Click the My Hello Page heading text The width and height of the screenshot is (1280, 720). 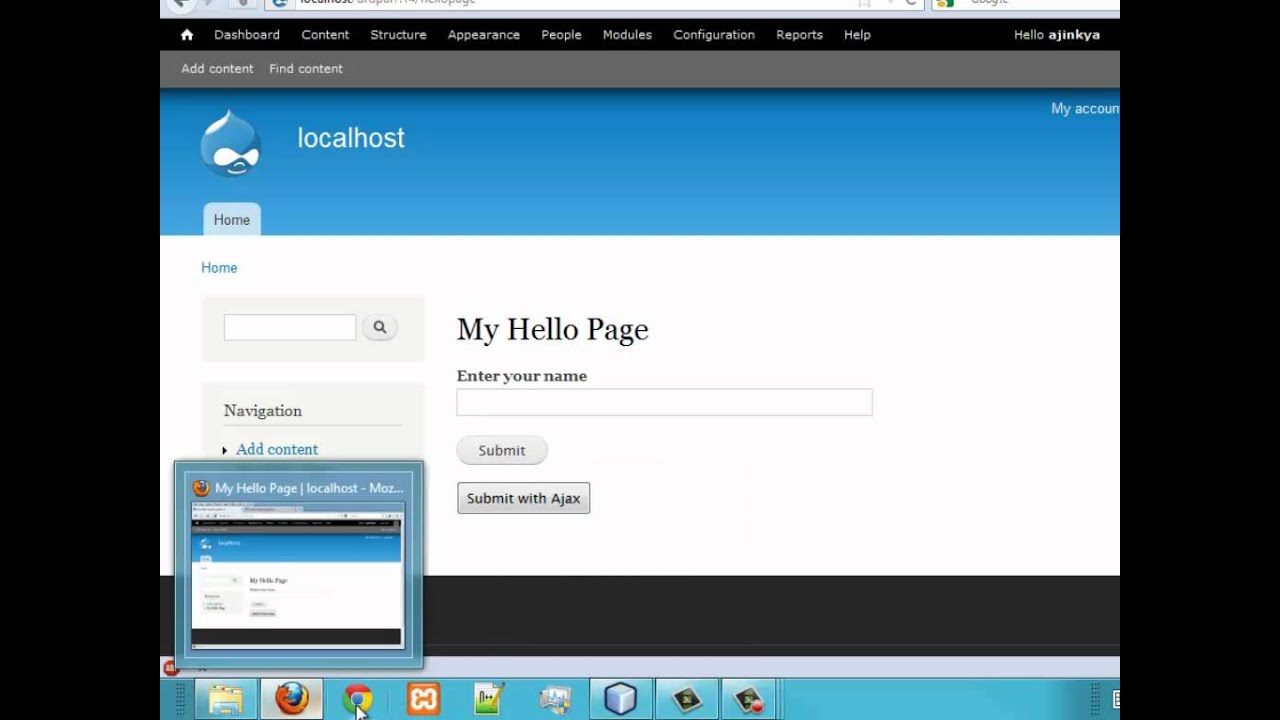pyautogui.click(x=553, y=330)
